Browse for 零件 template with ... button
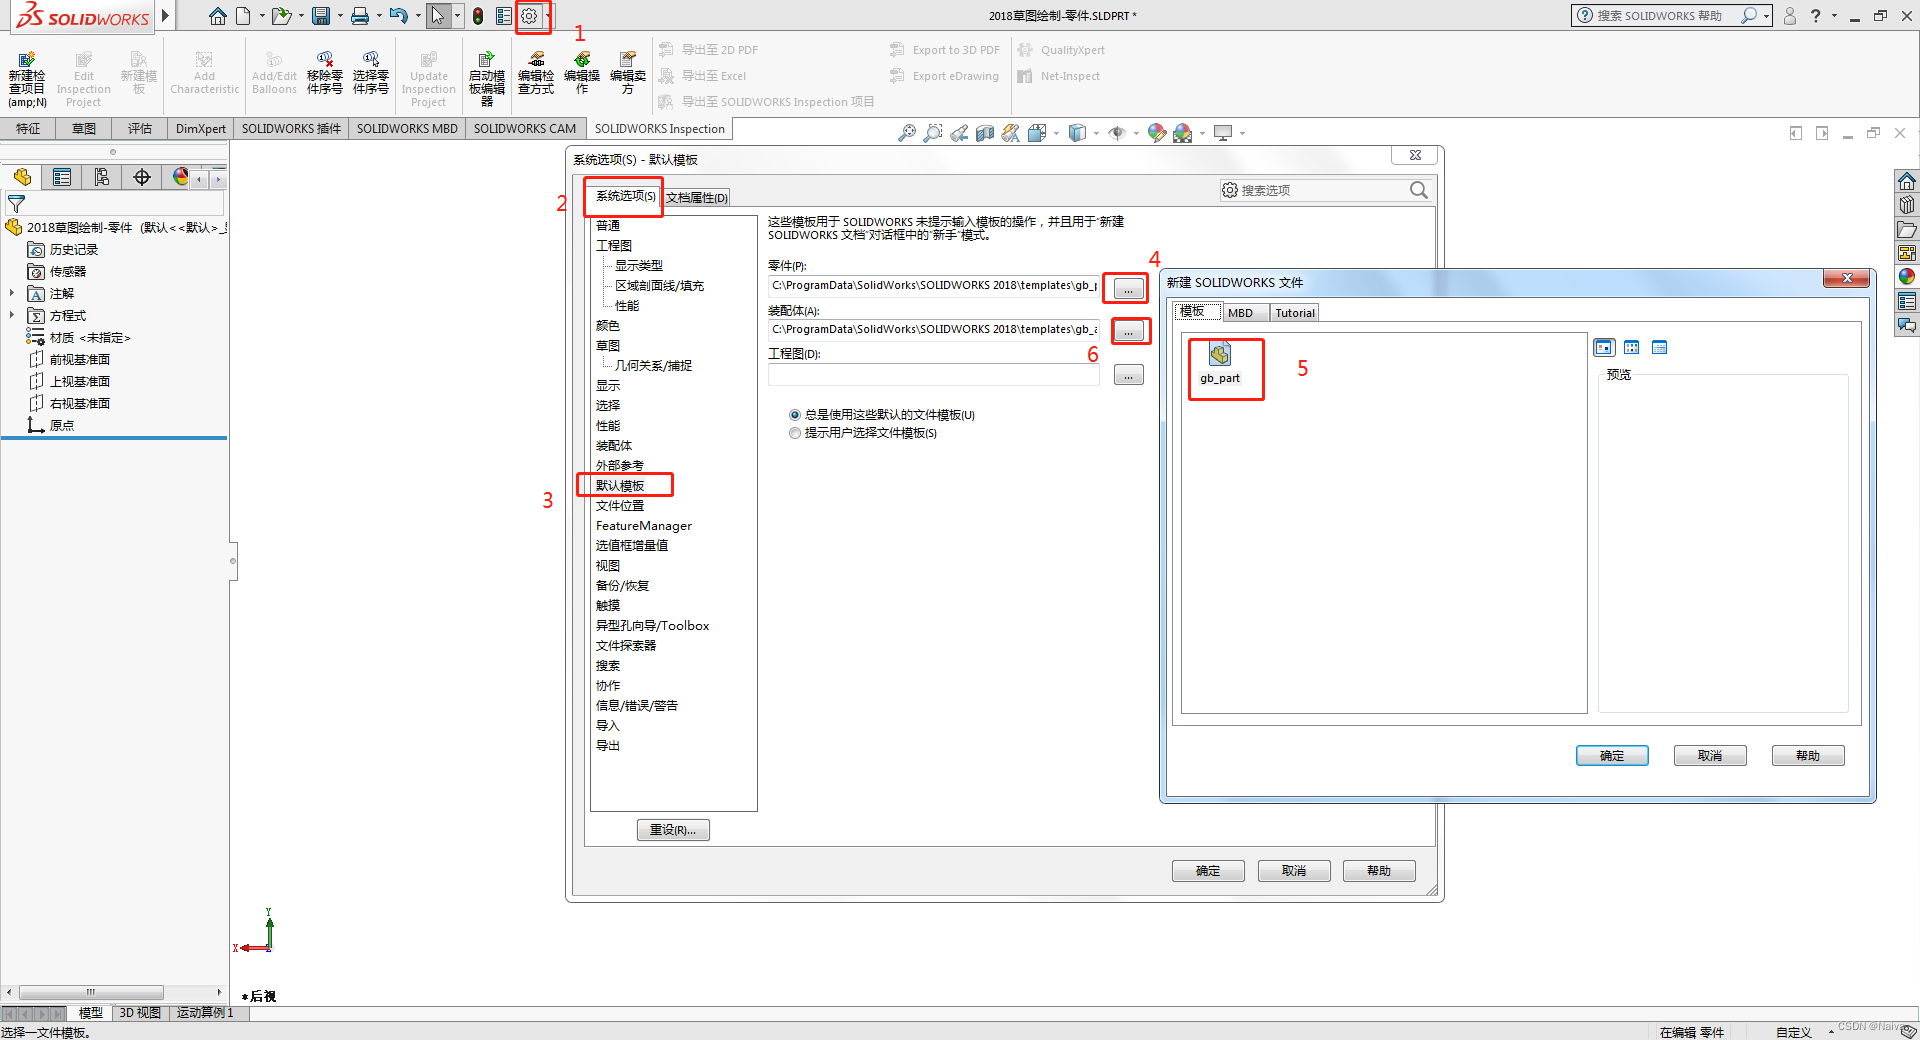The width and height of the screenshot is (1920, 1040). 1128,289
